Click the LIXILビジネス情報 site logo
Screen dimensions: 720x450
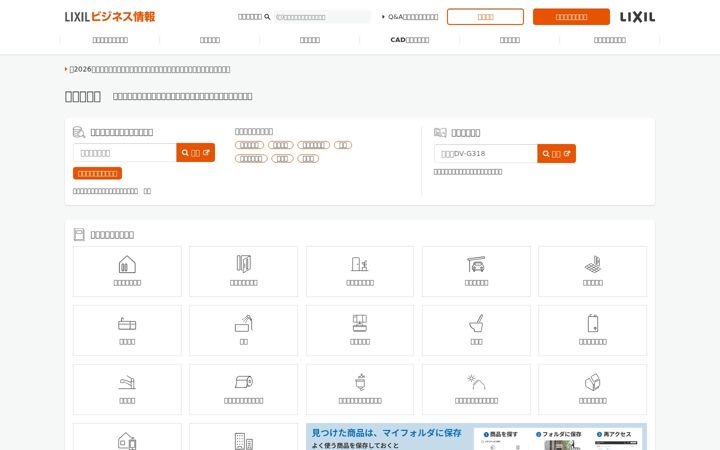110,17
